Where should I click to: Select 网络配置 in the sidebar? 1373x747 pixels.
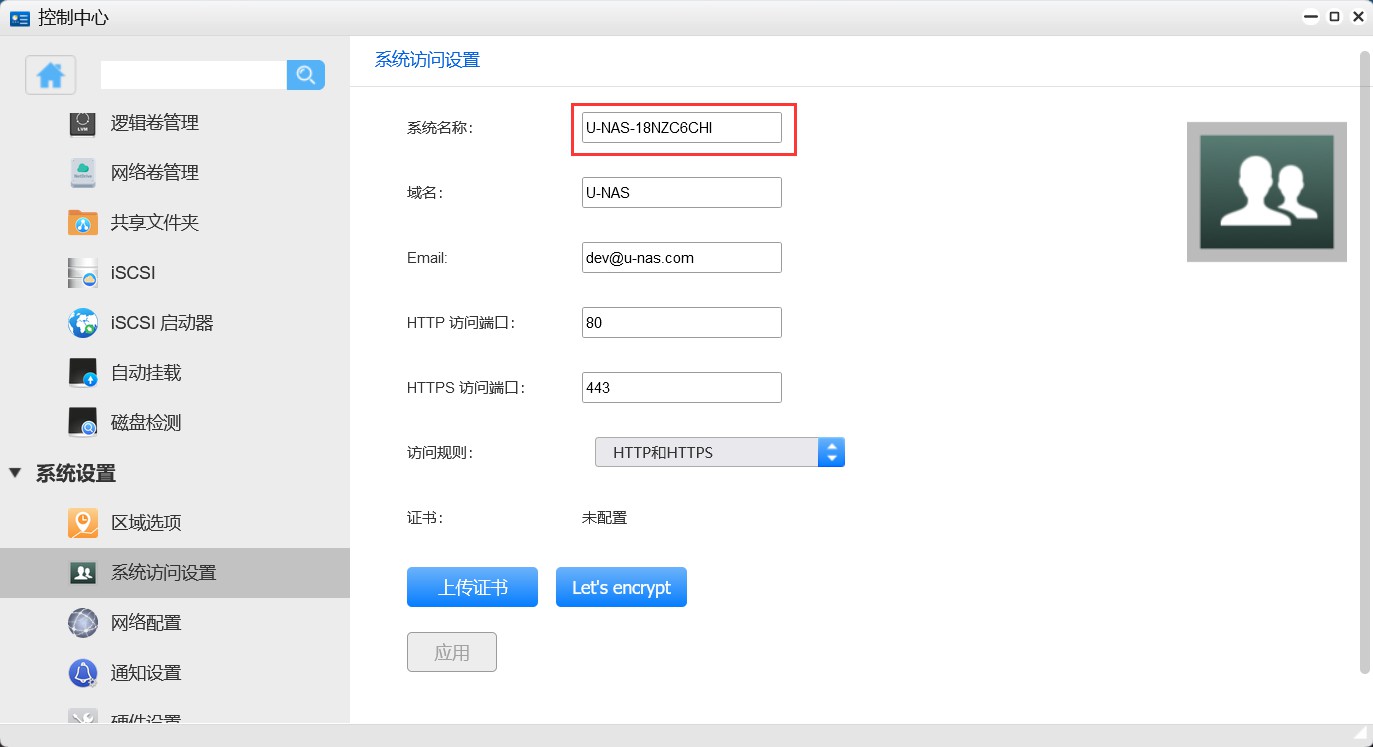(146, 623)
